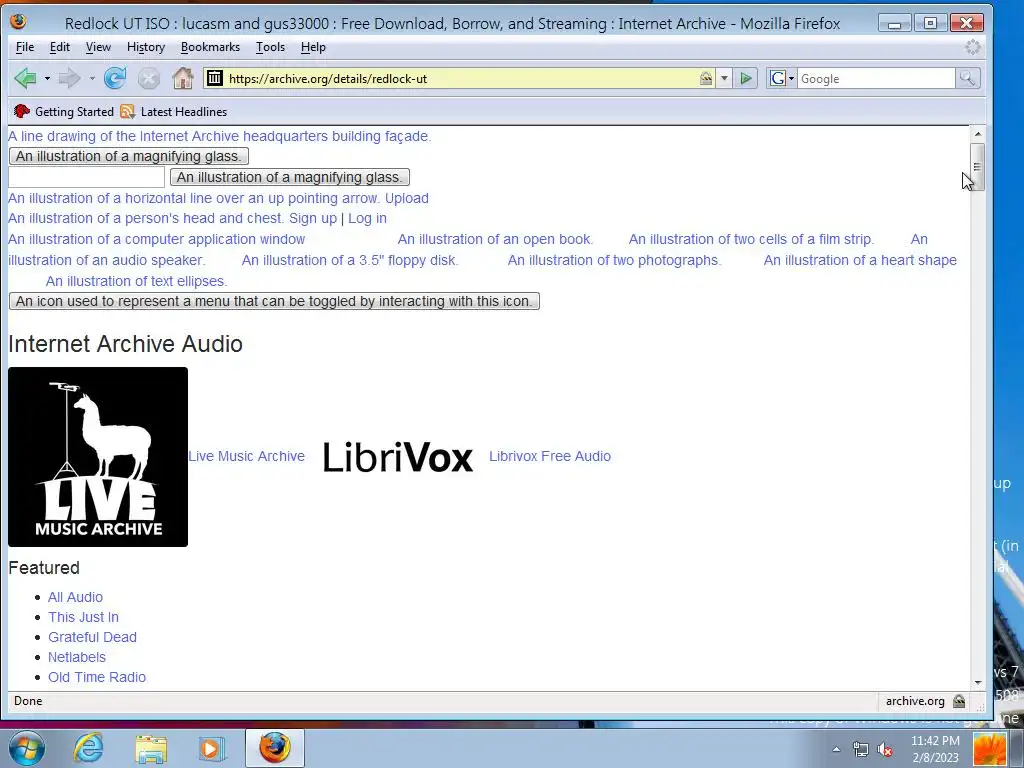Click the Stop loading icon
1024x768 pixels.
click(x=149, y=78)
